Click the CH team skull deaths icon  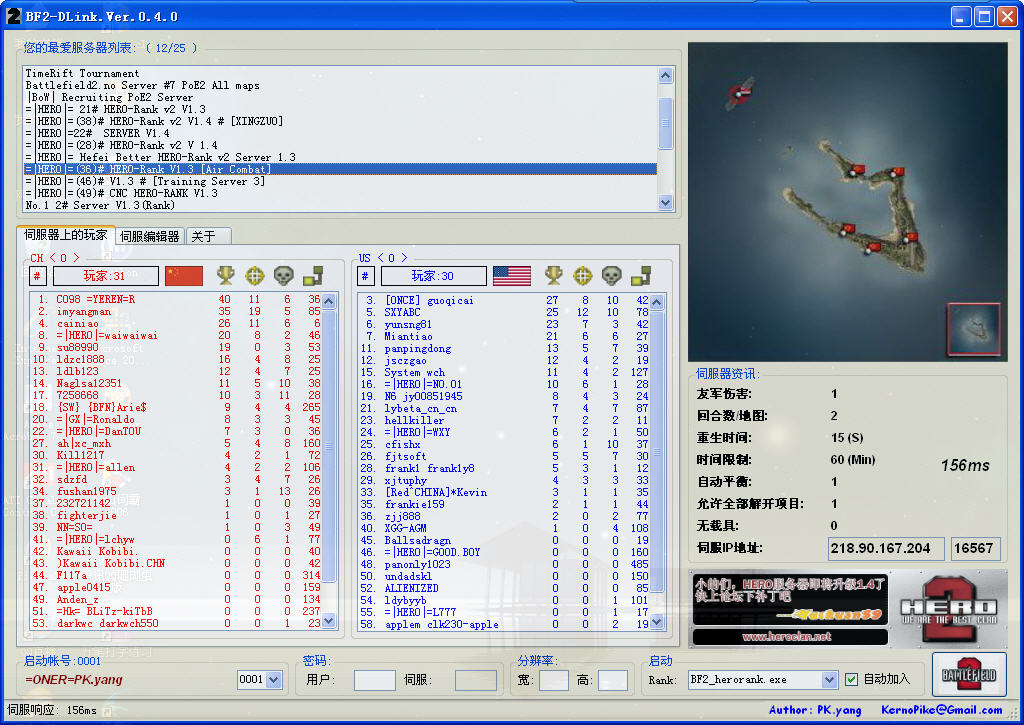pyautogui.click(x=284, y=276)
